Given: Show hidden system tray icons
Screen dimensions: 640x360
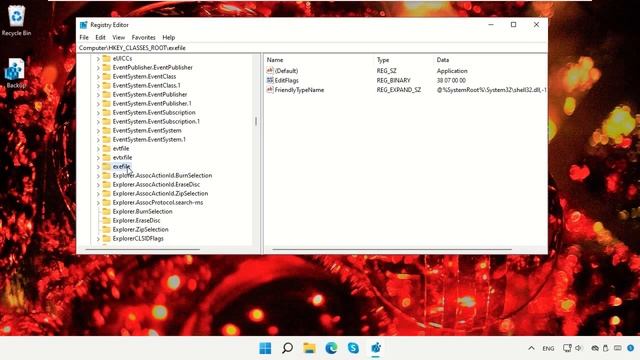Looking at the screenshot, I should point(531,348).
